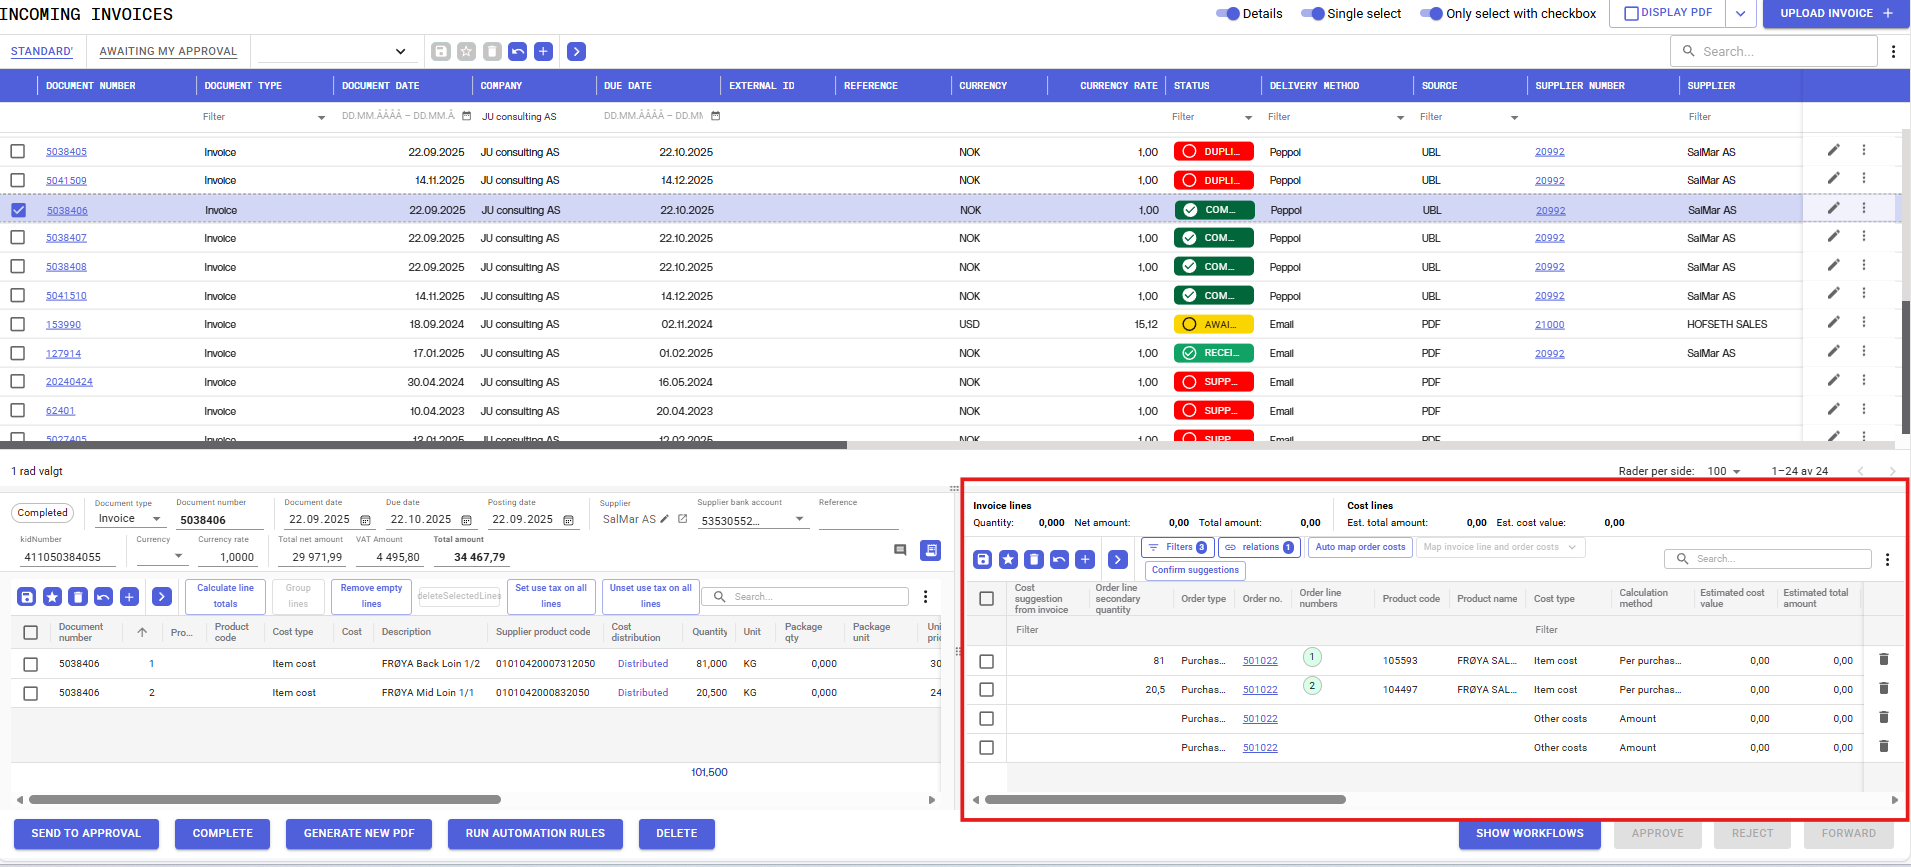Click the cost lines horizontal scrollbar

click(x=1165, y=800)
